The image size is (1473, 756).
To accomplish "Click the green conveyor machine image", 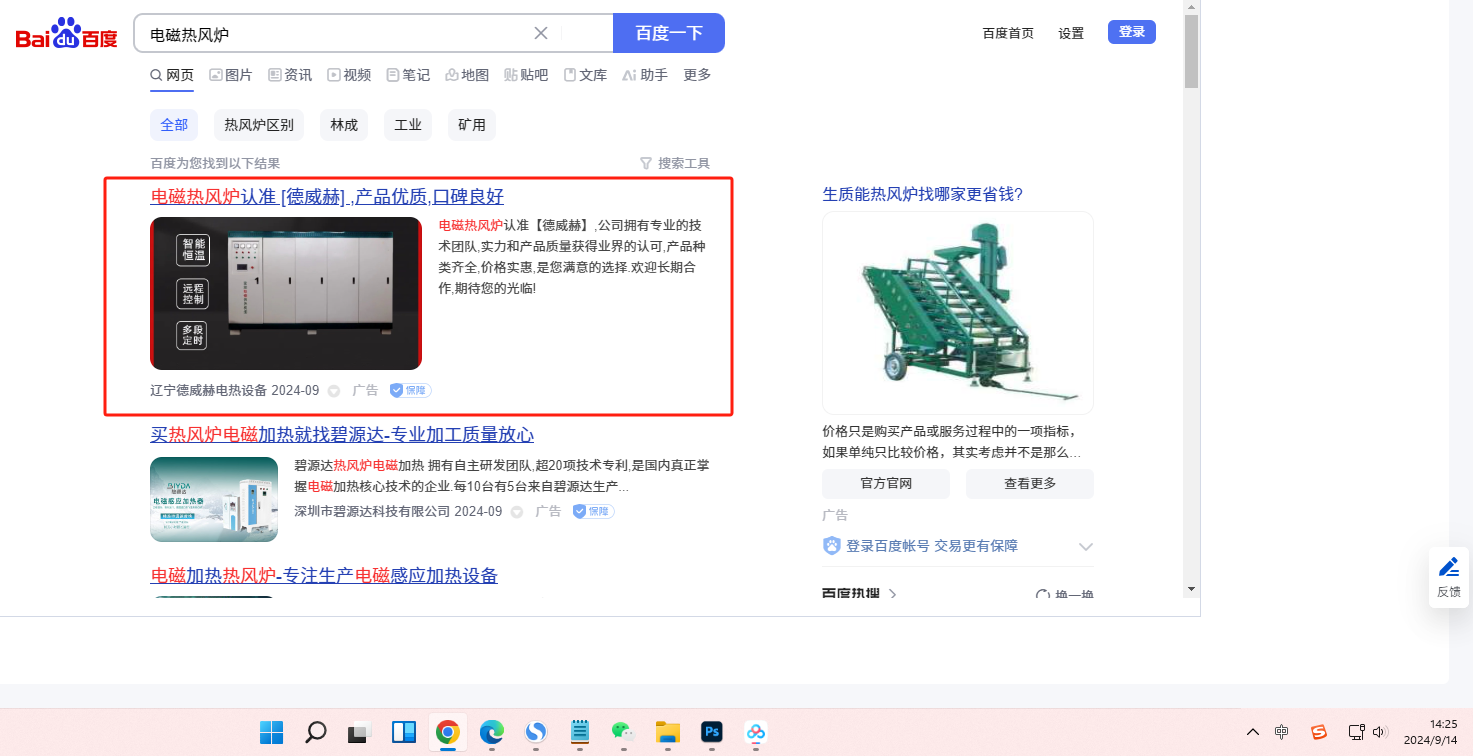I will (x=958, y=313).
